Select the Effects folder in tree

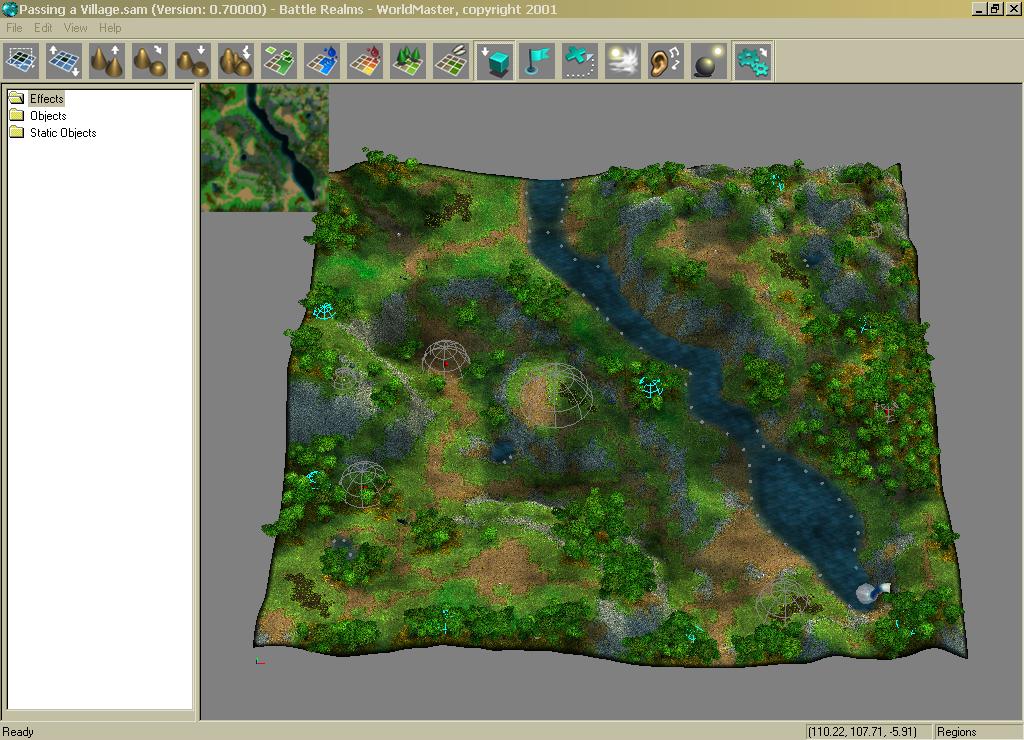point(46,99)
